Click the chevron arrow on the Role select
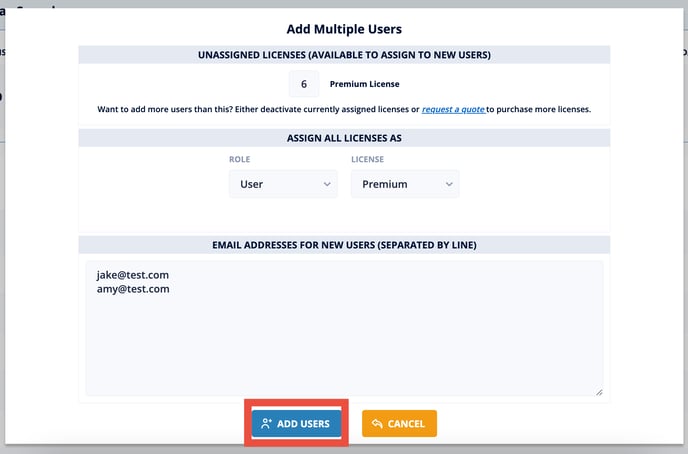Screen dimensions: 688x454 click(x=326, y=184)
